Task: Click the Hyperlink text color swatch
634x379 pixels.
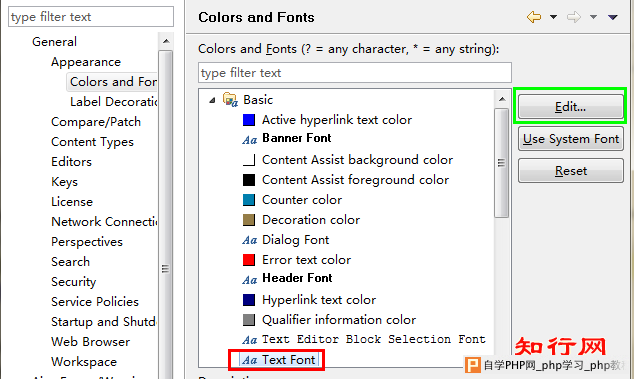Action: 249,300
